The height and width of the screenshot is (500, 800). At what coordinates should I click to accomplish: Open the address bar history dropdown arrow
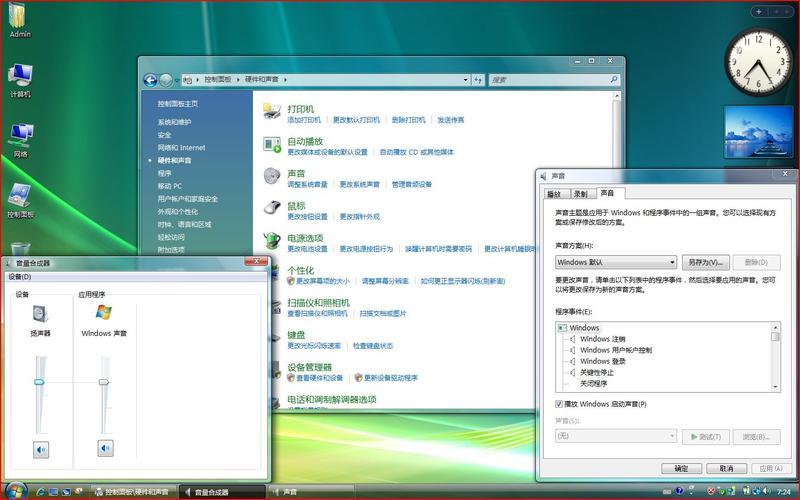tap(465, 80)
